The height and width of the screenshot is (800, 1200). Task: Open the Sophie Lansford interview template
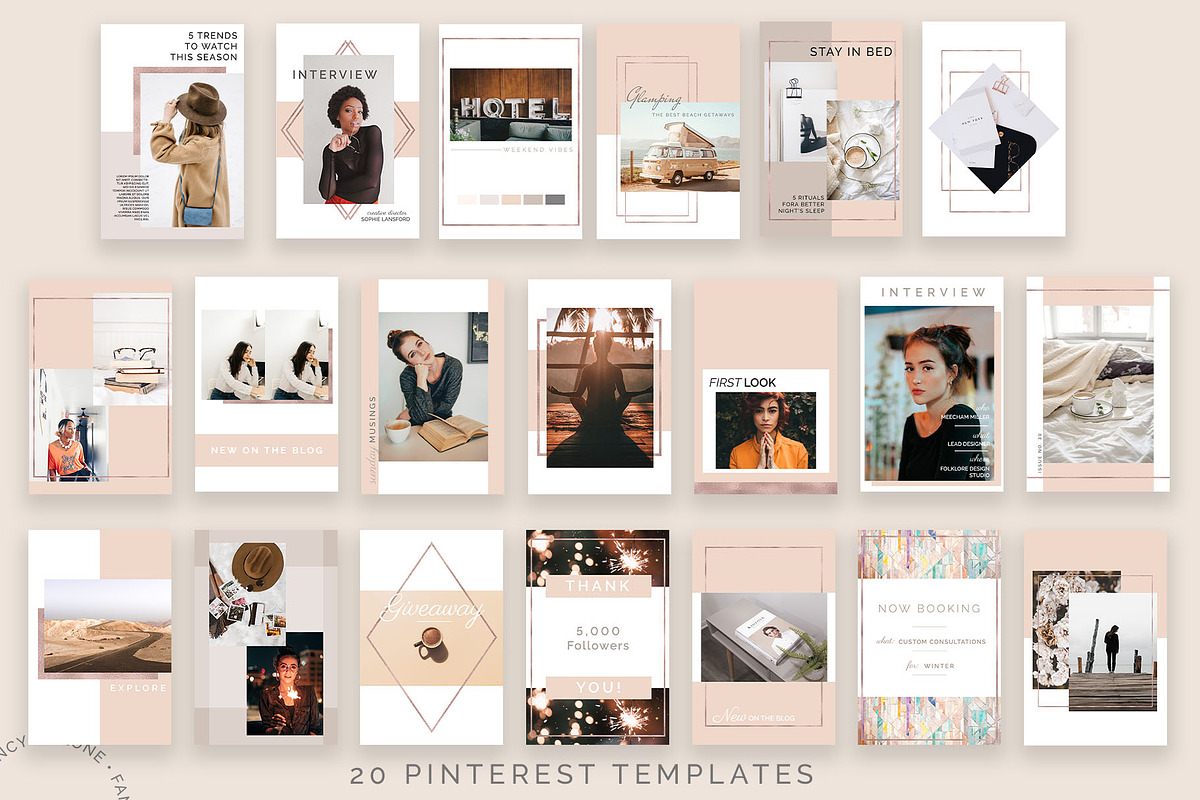[x=347, y=131]
